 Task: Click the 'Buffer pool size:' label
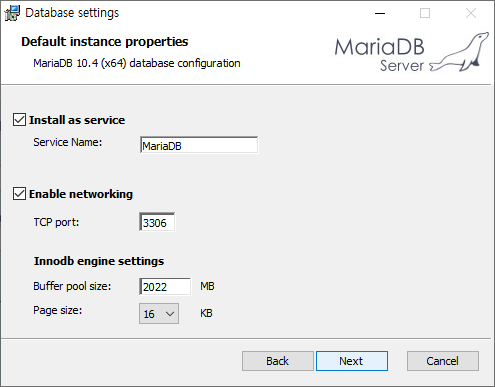pos(72,286)
